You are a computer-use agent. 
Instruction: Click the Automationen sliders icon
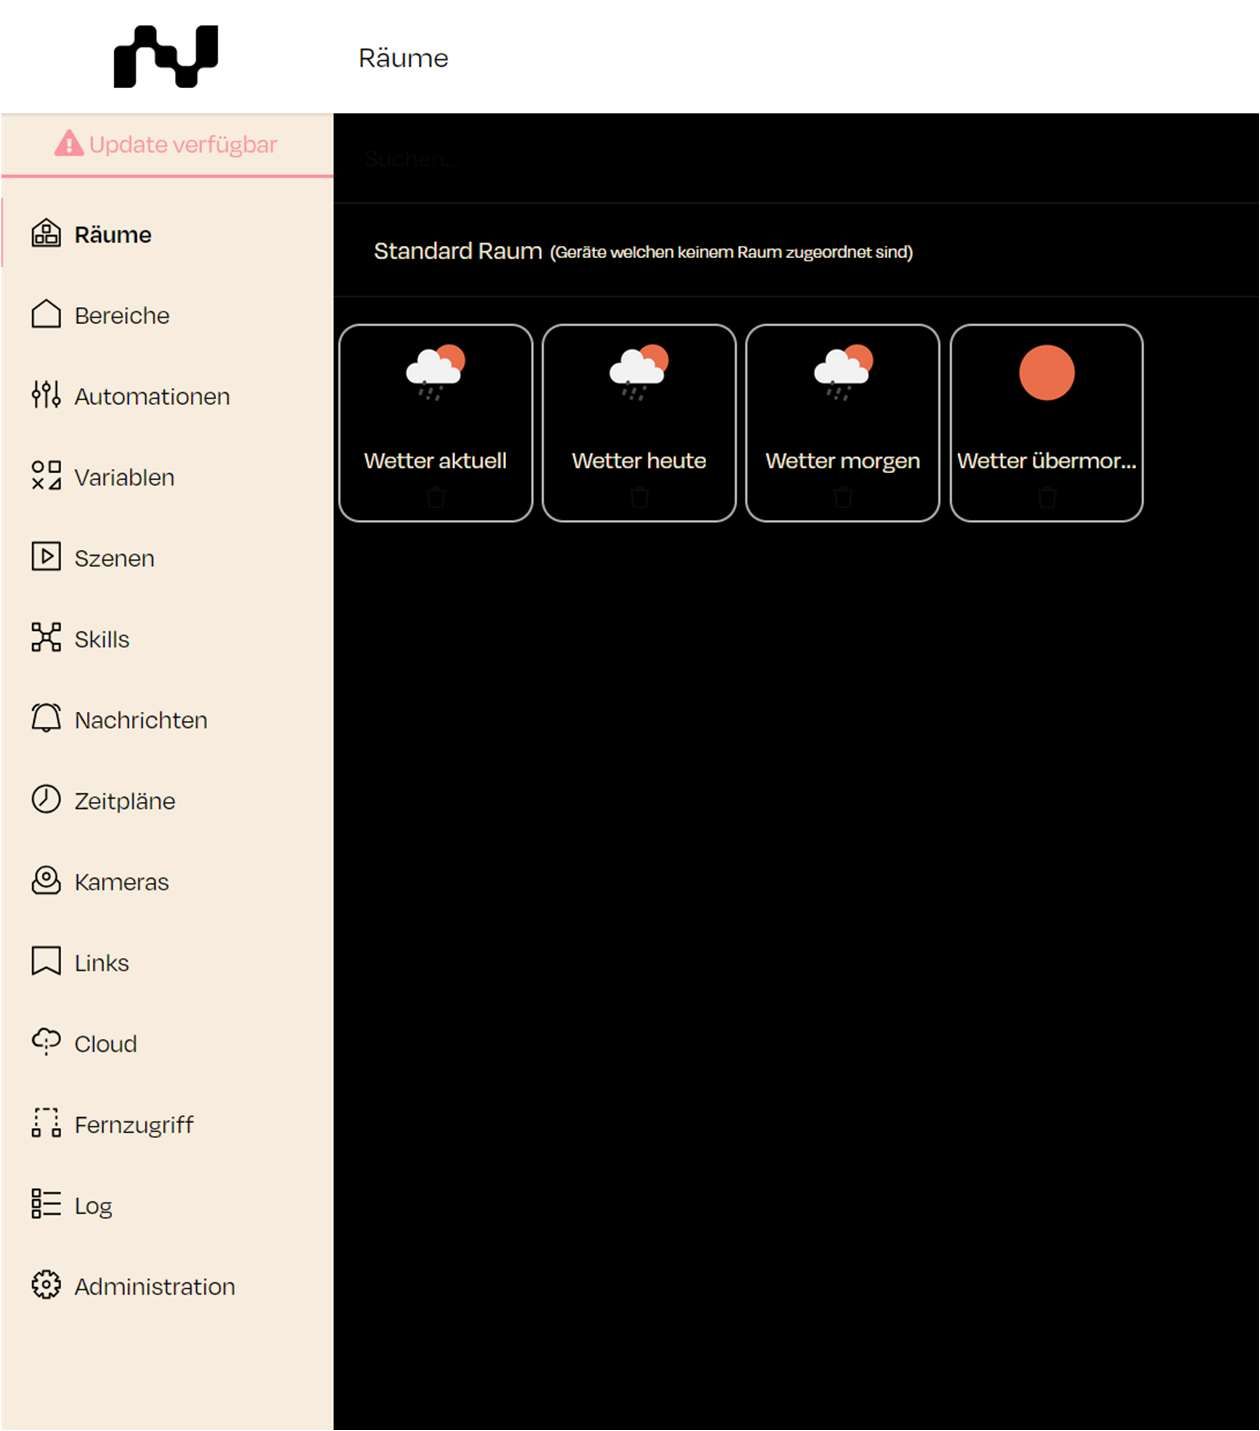46,395
